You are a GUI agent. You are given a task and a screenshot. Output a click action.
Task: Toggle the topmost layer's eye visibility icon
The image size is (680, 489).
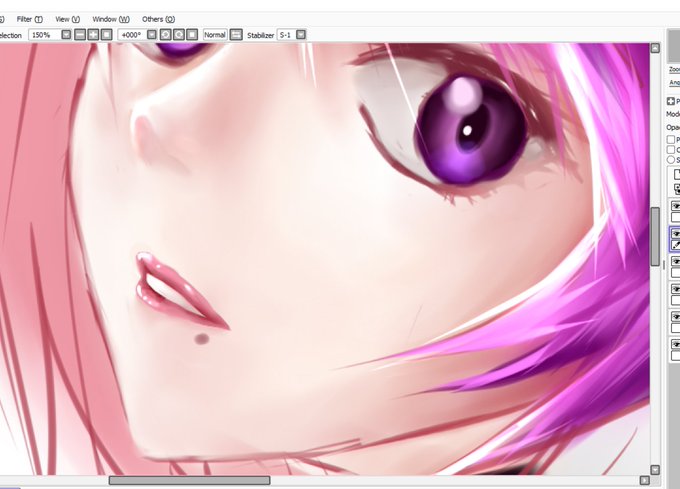click(x=676, y=206)
